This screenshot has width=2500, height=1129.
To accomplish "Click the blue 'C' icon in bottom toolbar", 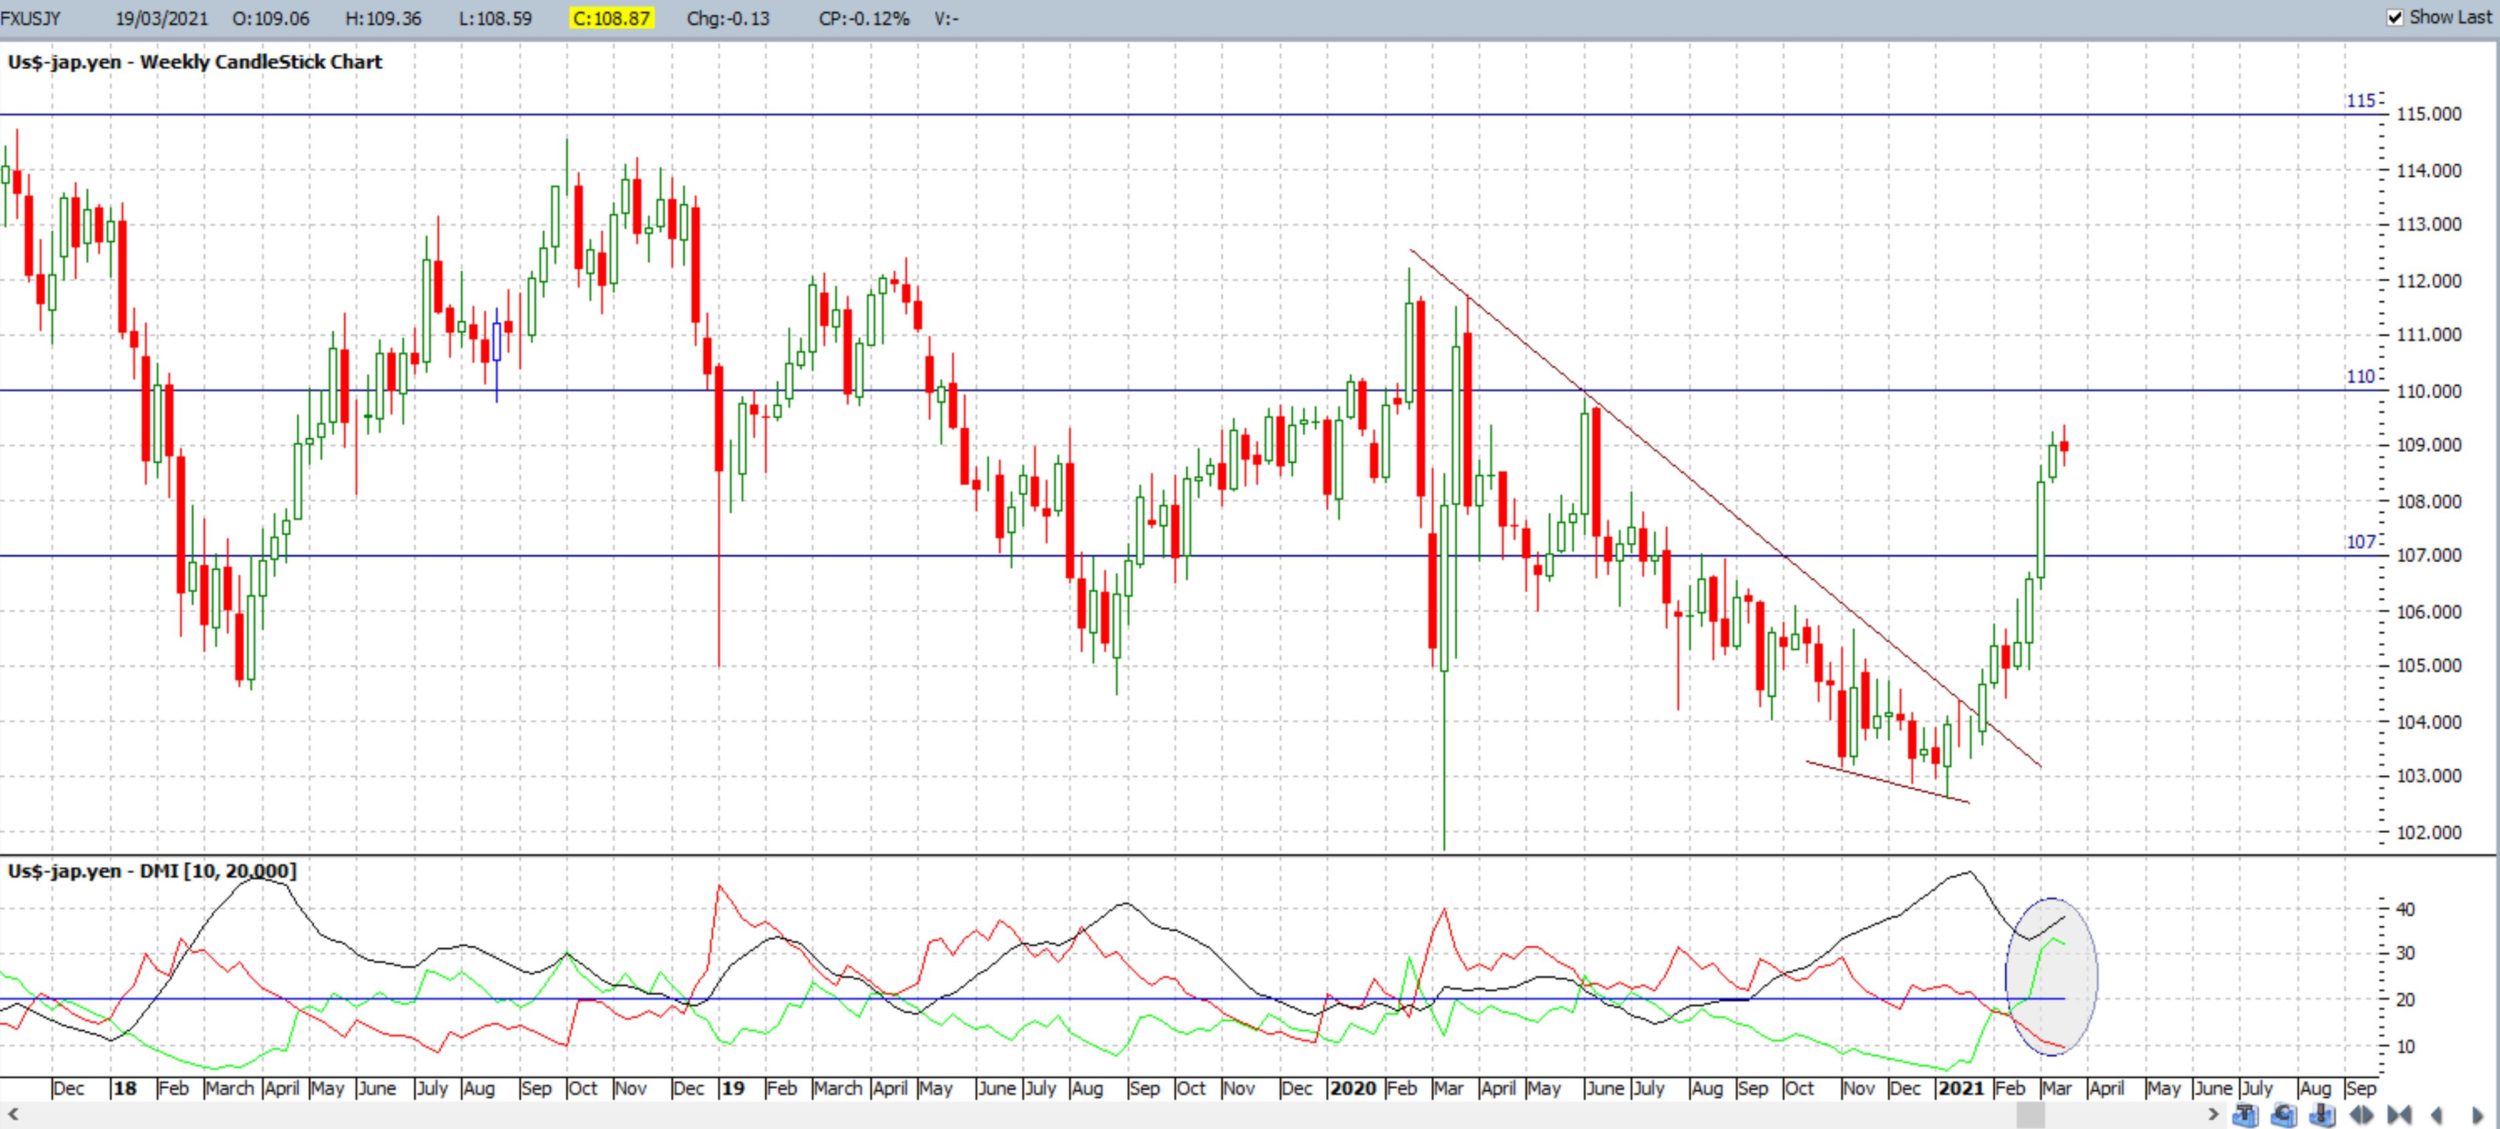I will (2284, 1114).
